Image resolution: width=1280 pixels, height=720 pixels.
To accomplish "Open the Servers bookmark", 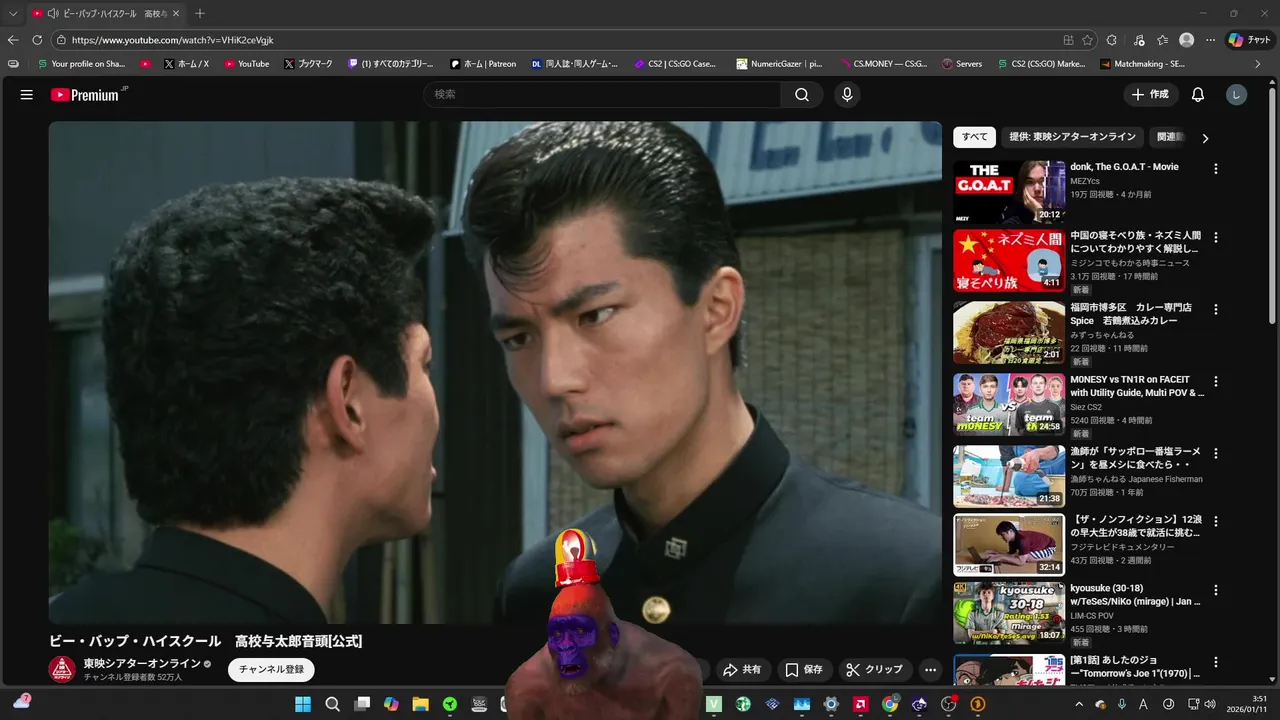I will 962,63.
